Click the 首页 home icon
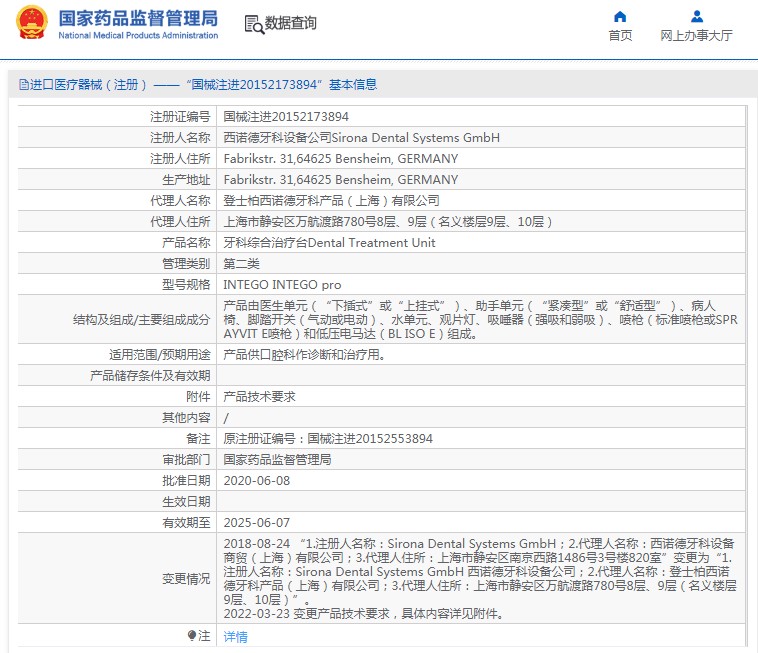 pos(620,17)
